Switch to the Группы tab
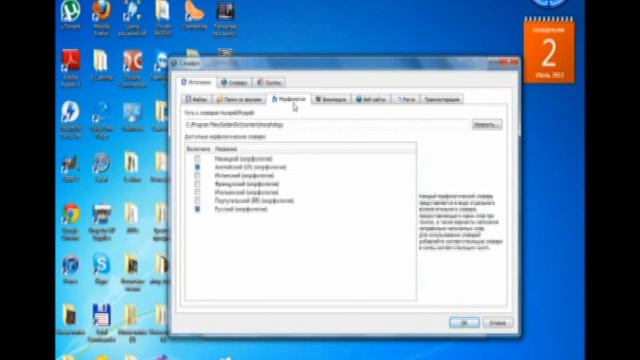This screenshot has height=360, width=640. [269, 82]
